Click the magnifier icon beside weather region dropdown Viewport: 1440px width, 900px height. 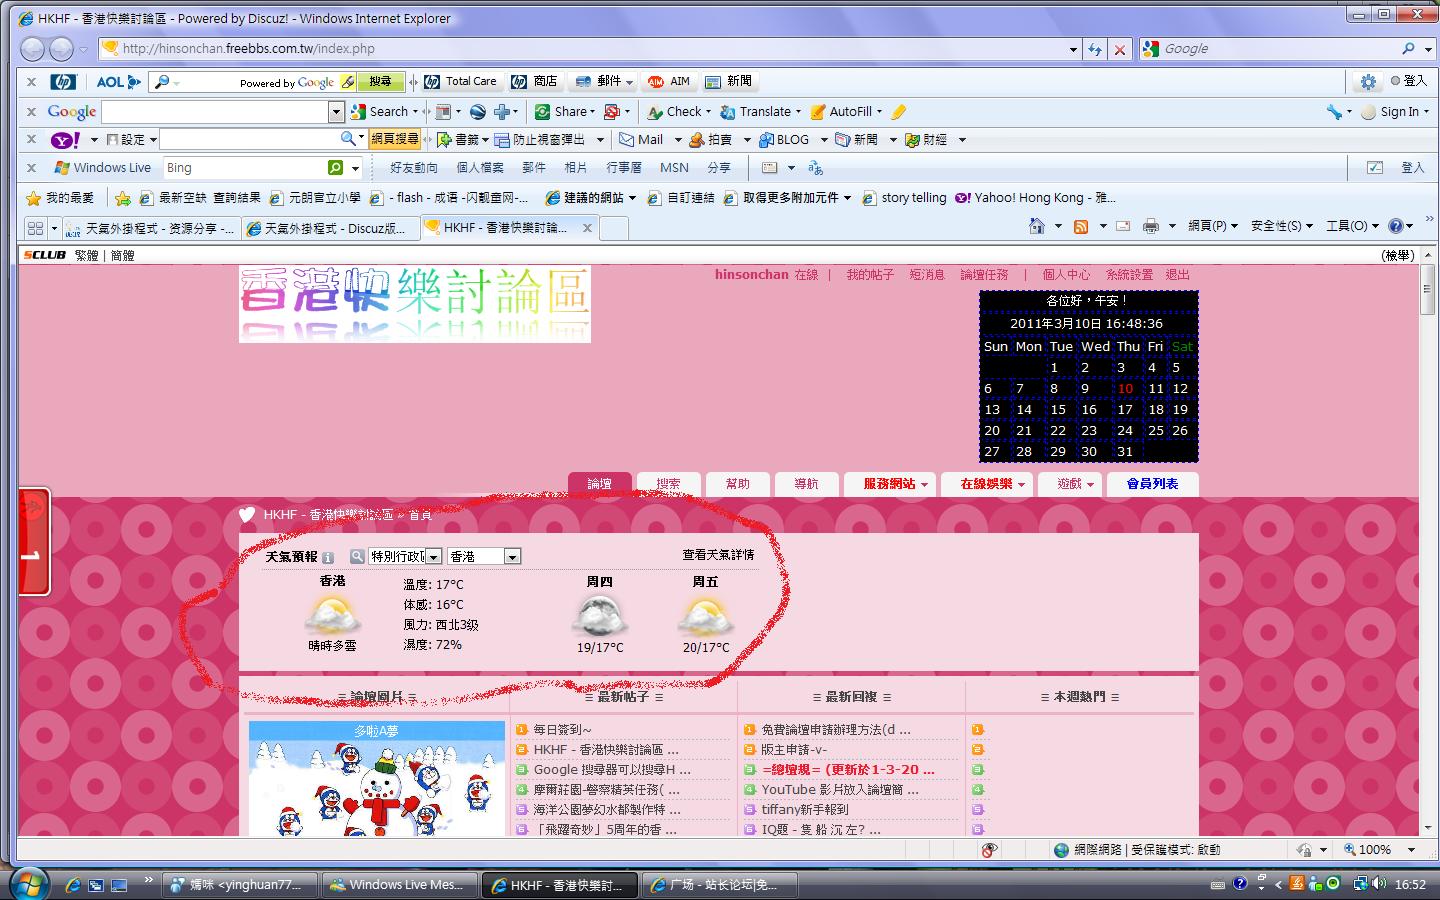[x=357, y=557]
